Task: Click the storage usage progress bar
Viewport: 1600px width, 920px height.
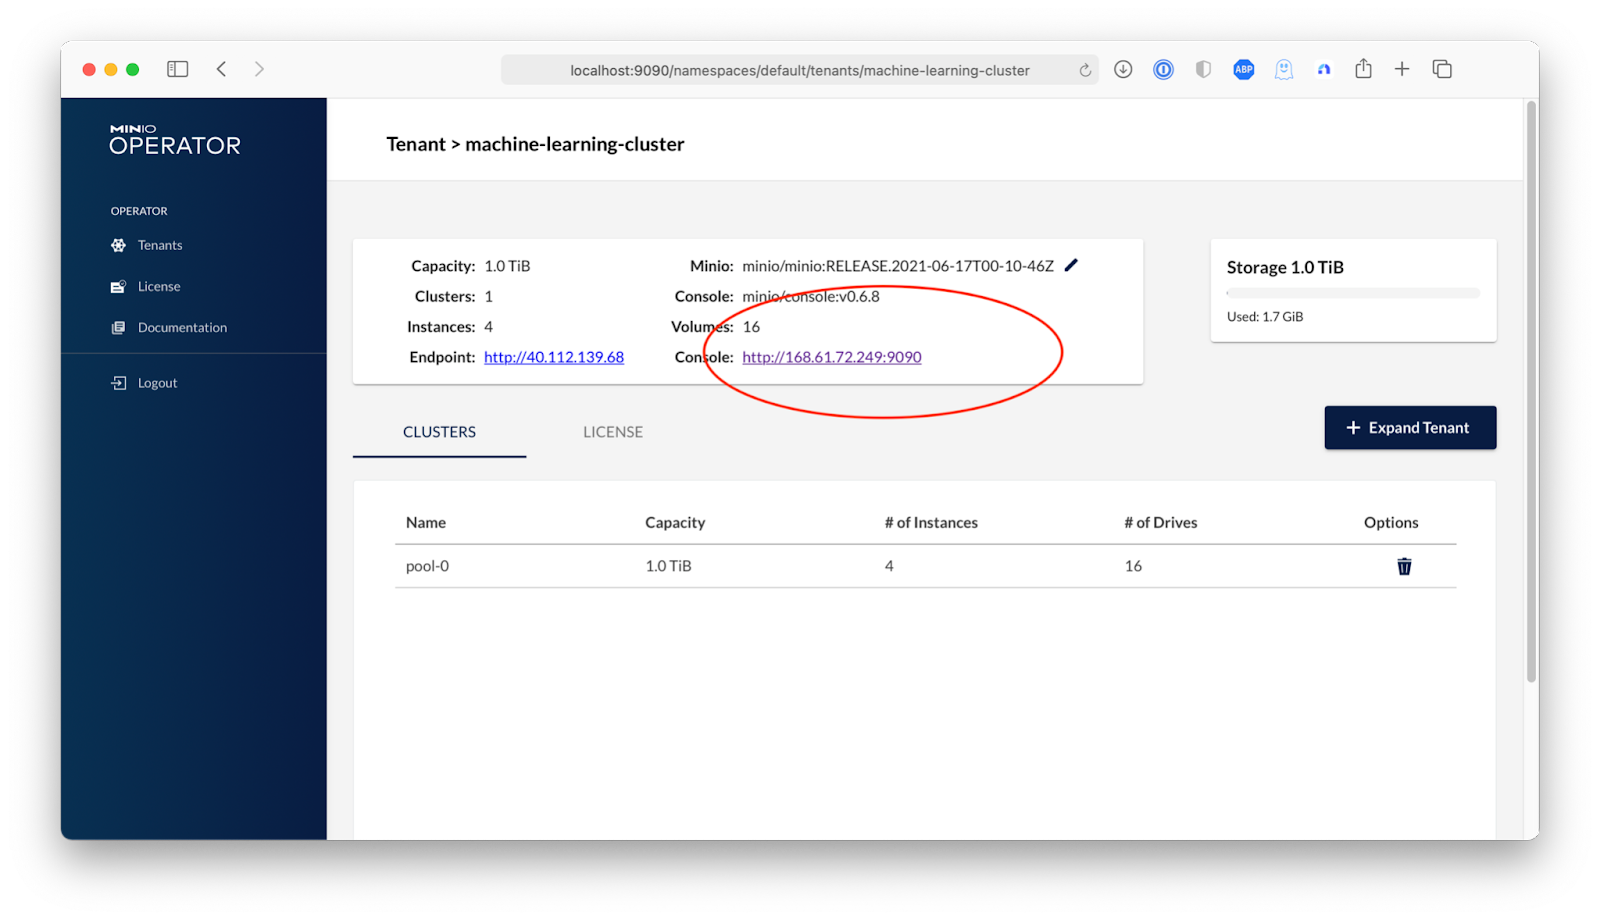Action: click(x=1353, y=293)
